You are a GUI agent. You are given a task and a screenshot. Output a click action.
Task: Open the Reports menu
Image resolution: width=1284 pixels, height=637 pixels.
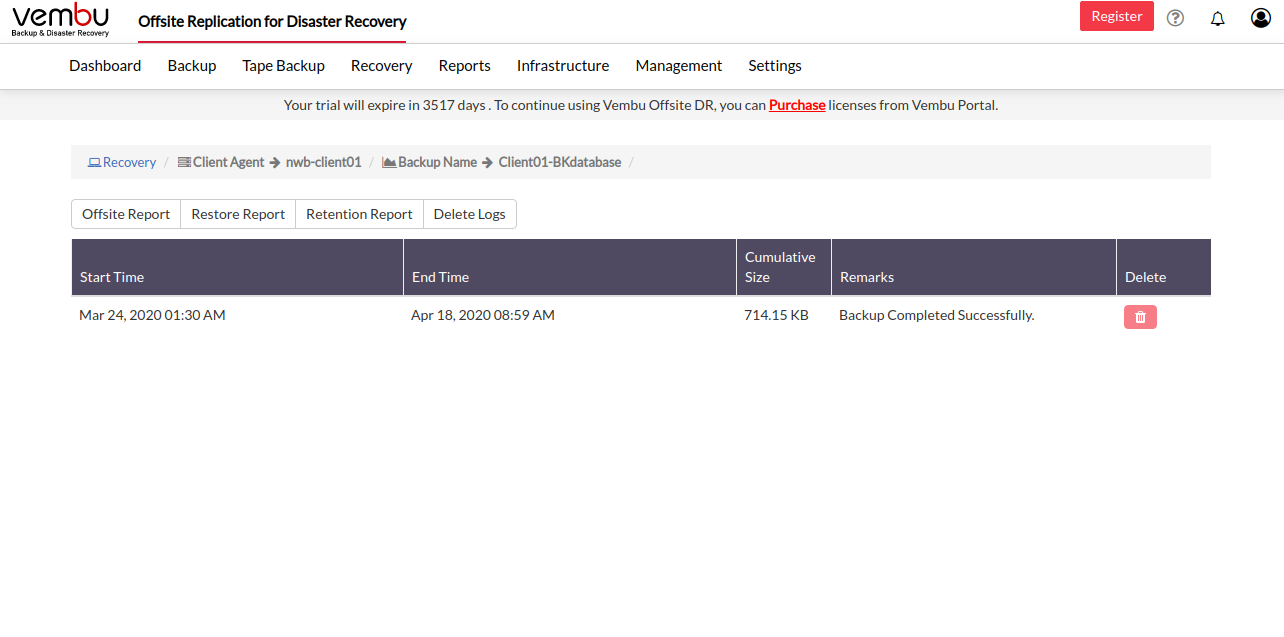pyautogui.click(x=464, y=66)
